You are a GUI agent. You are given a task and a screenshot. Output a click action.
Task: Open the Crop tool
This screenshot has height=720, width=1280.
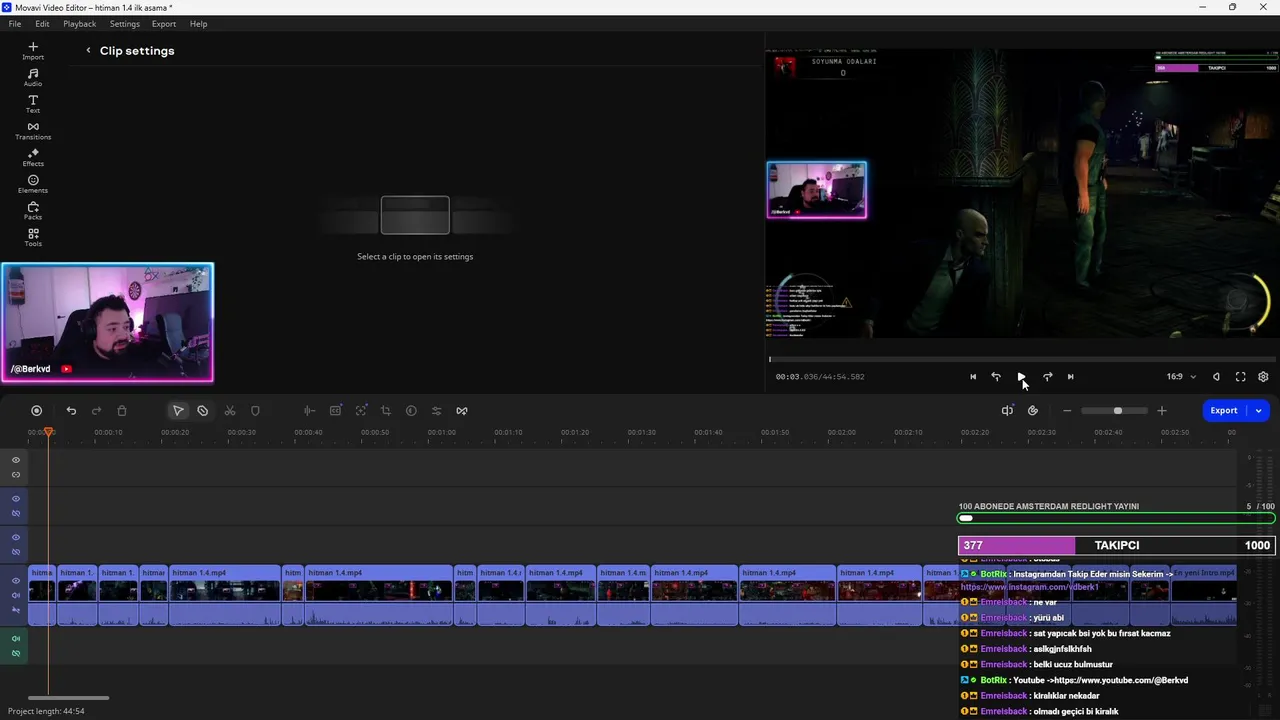(386, 411)
